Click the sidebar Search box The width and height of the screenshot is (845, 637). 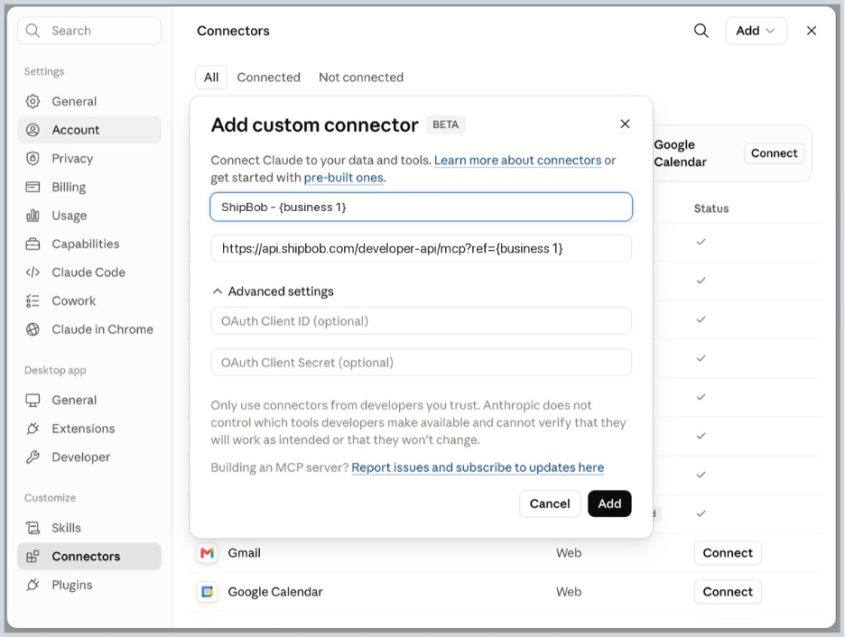click(89, 31)
